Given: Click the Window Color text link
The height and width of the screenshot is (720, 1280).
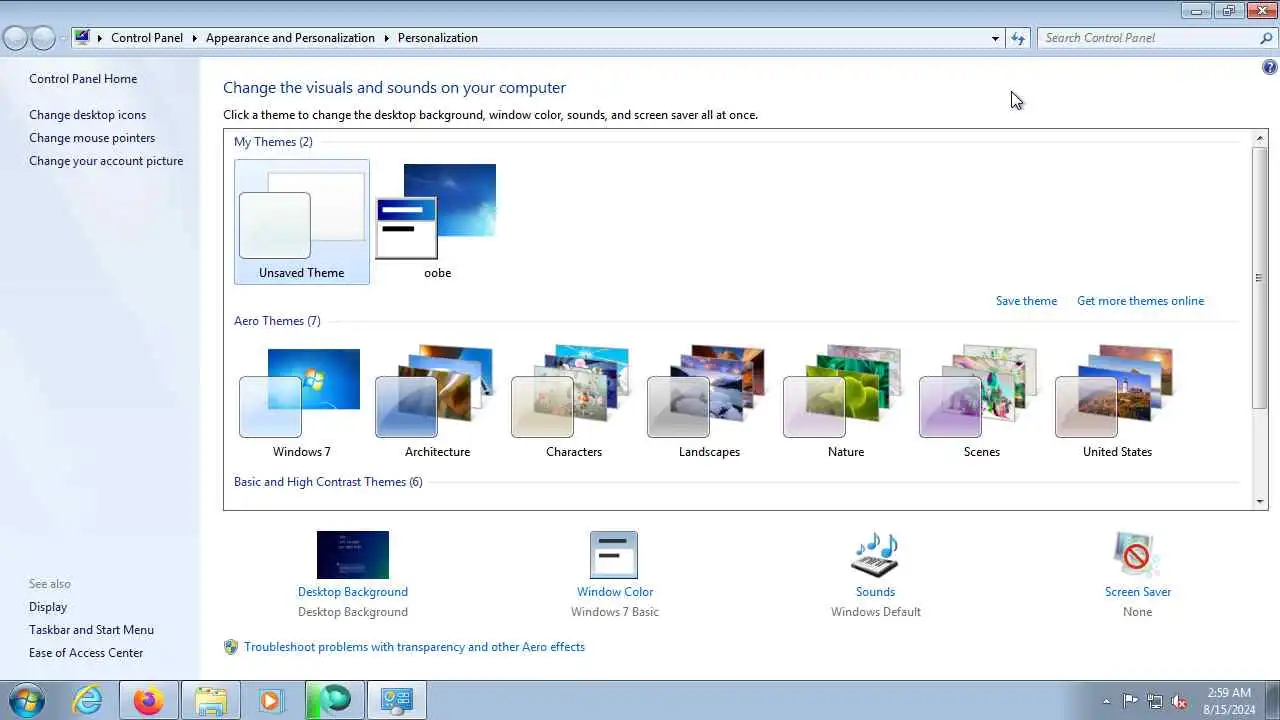Looking at the screenshot, I should [614, 592].
